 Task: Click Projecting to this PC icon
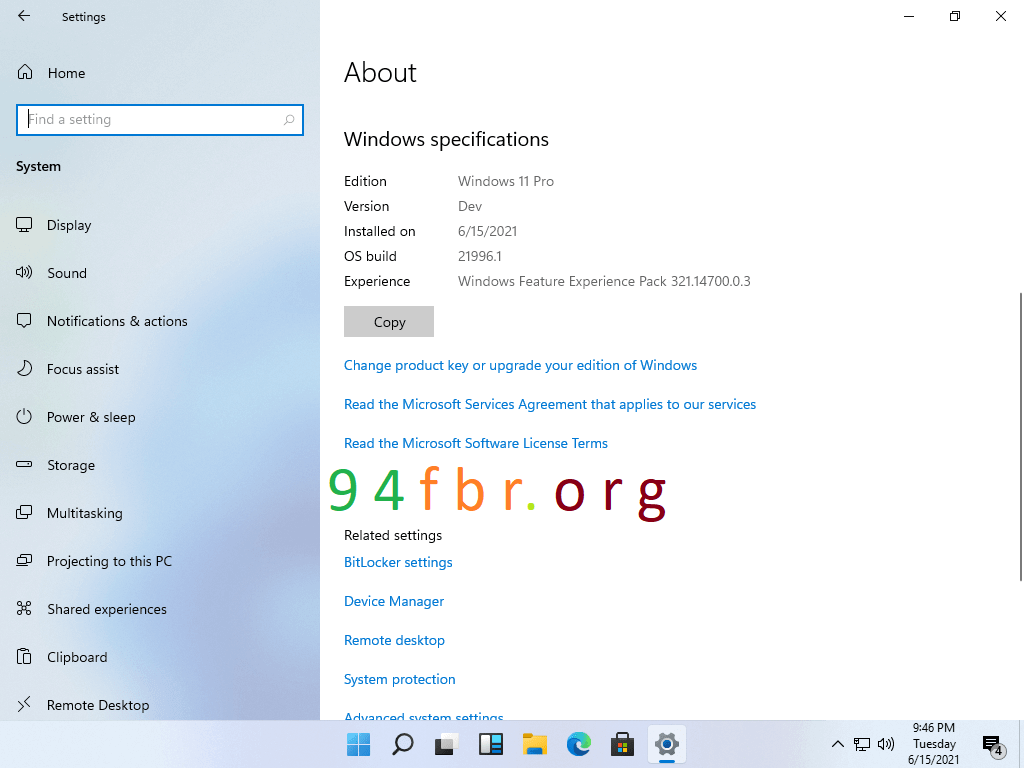[x=24, y=560]
